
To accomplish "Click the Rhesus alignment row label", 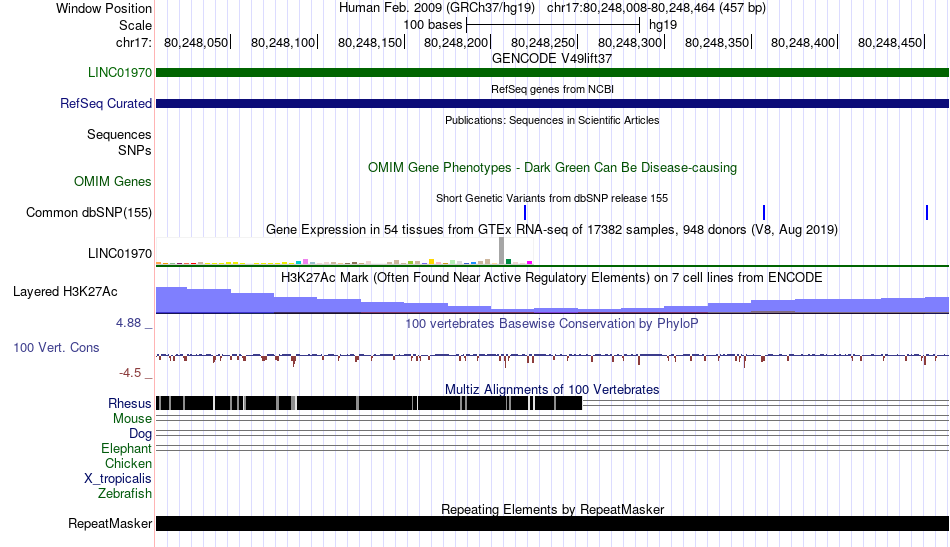I will (130, 403).
